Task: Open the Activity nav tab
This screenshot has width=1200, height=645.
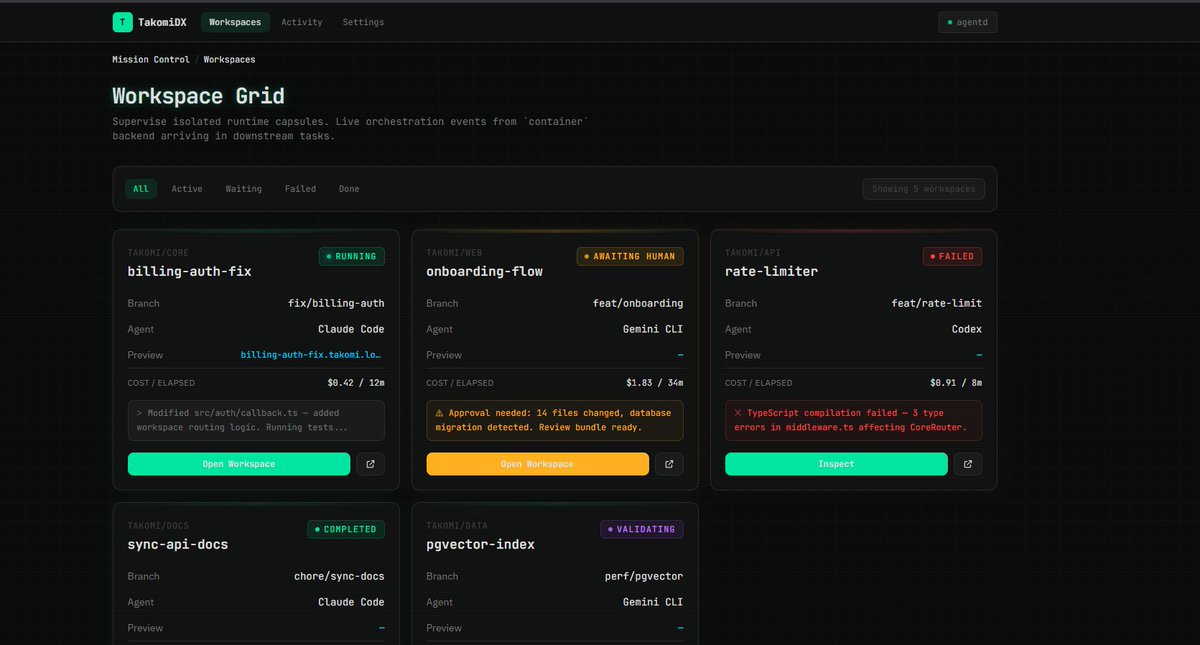Action: 302,22
